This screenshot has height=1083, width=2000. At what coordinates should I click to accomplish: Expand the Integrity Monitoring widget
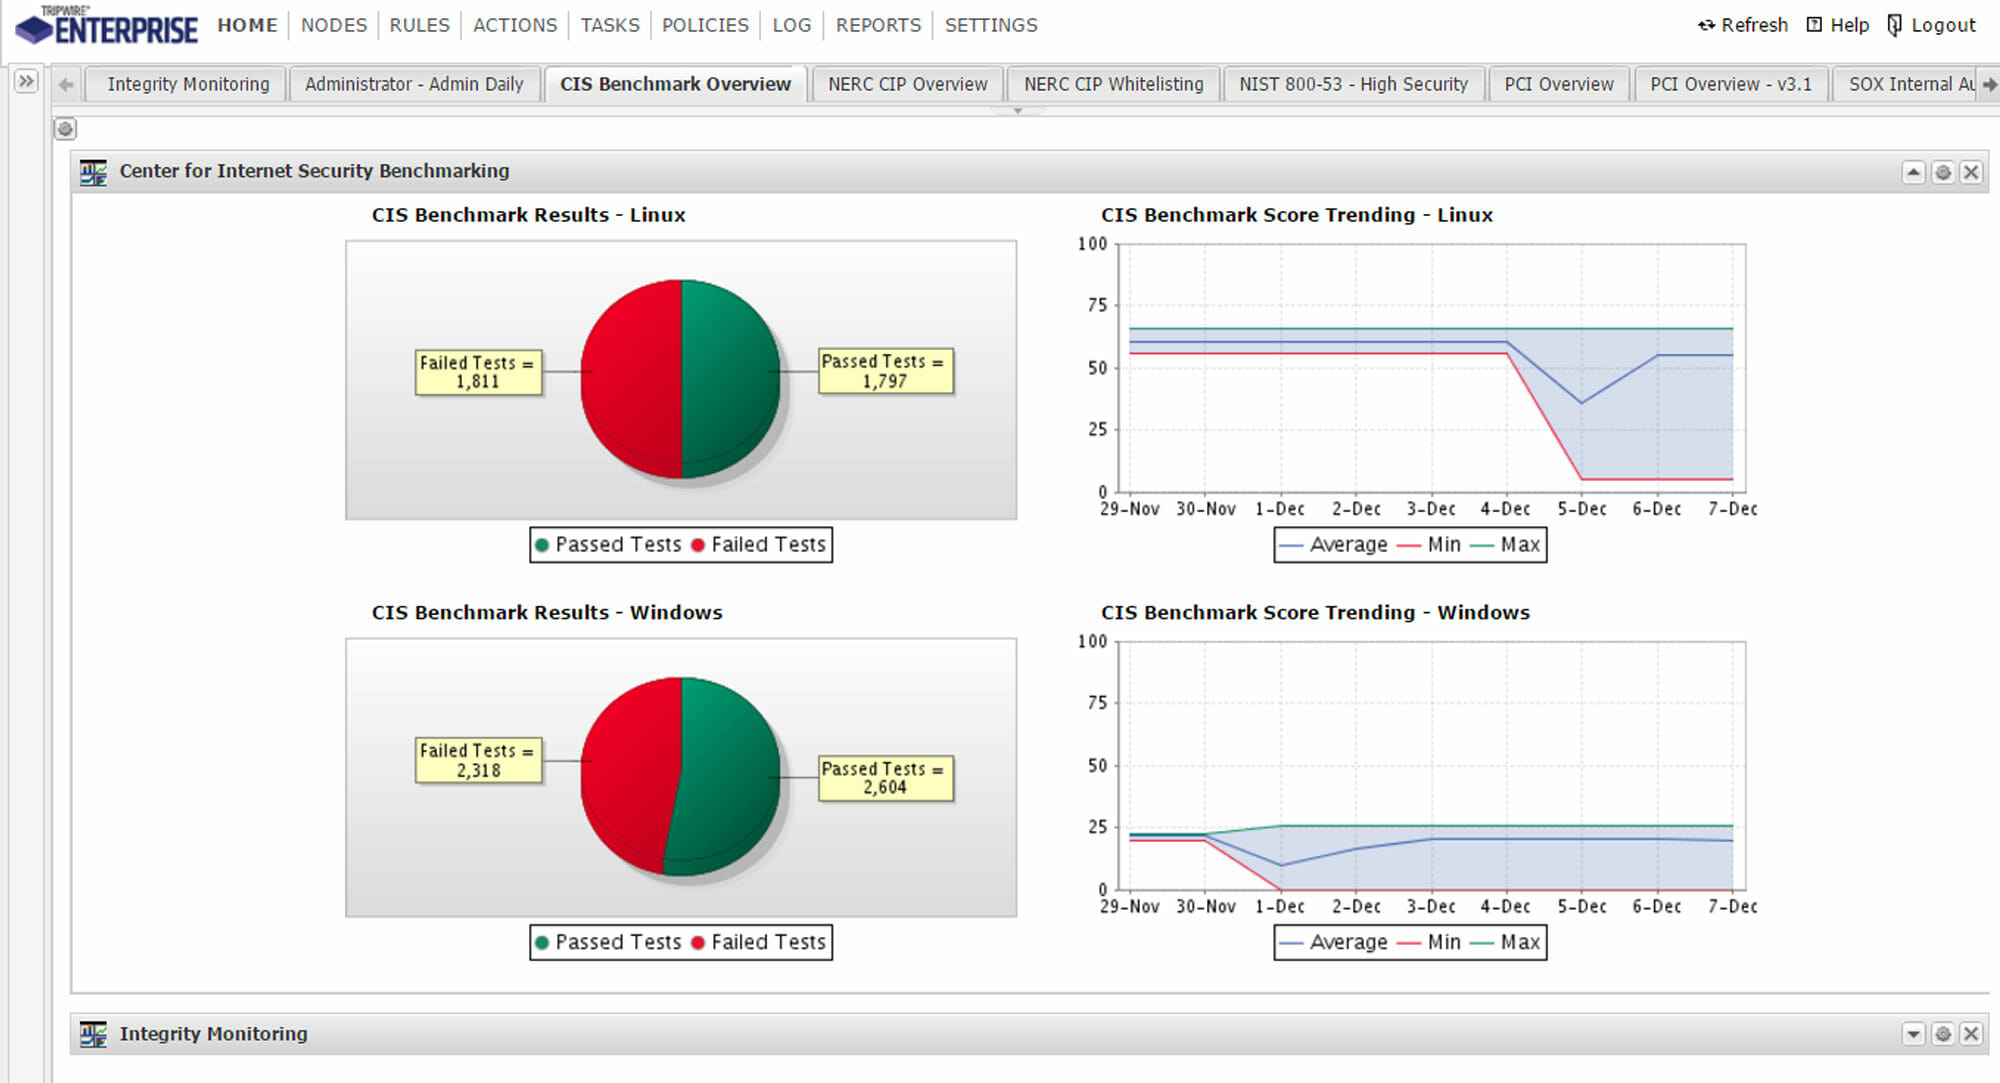coord(1915,1033)
